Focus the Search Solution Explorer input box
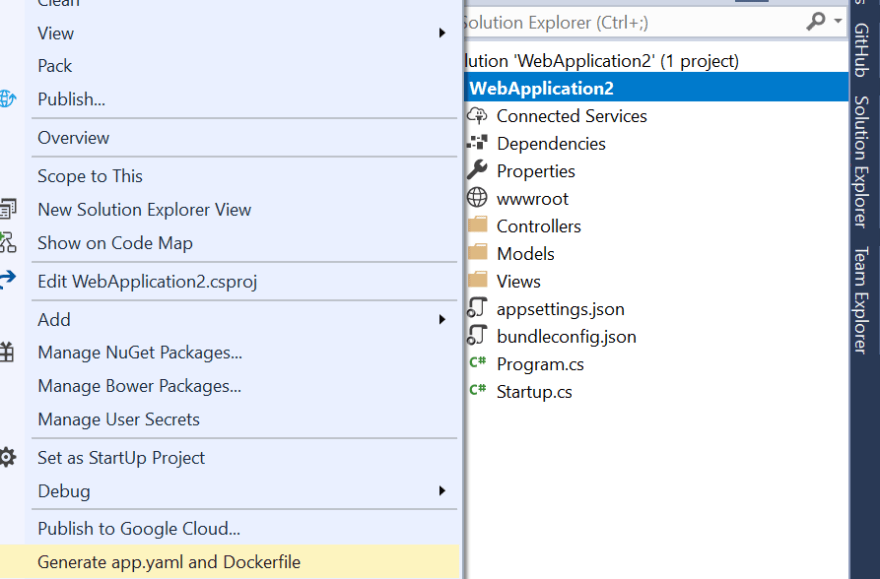This screenshot has width=880, height=579. [633, 22]
